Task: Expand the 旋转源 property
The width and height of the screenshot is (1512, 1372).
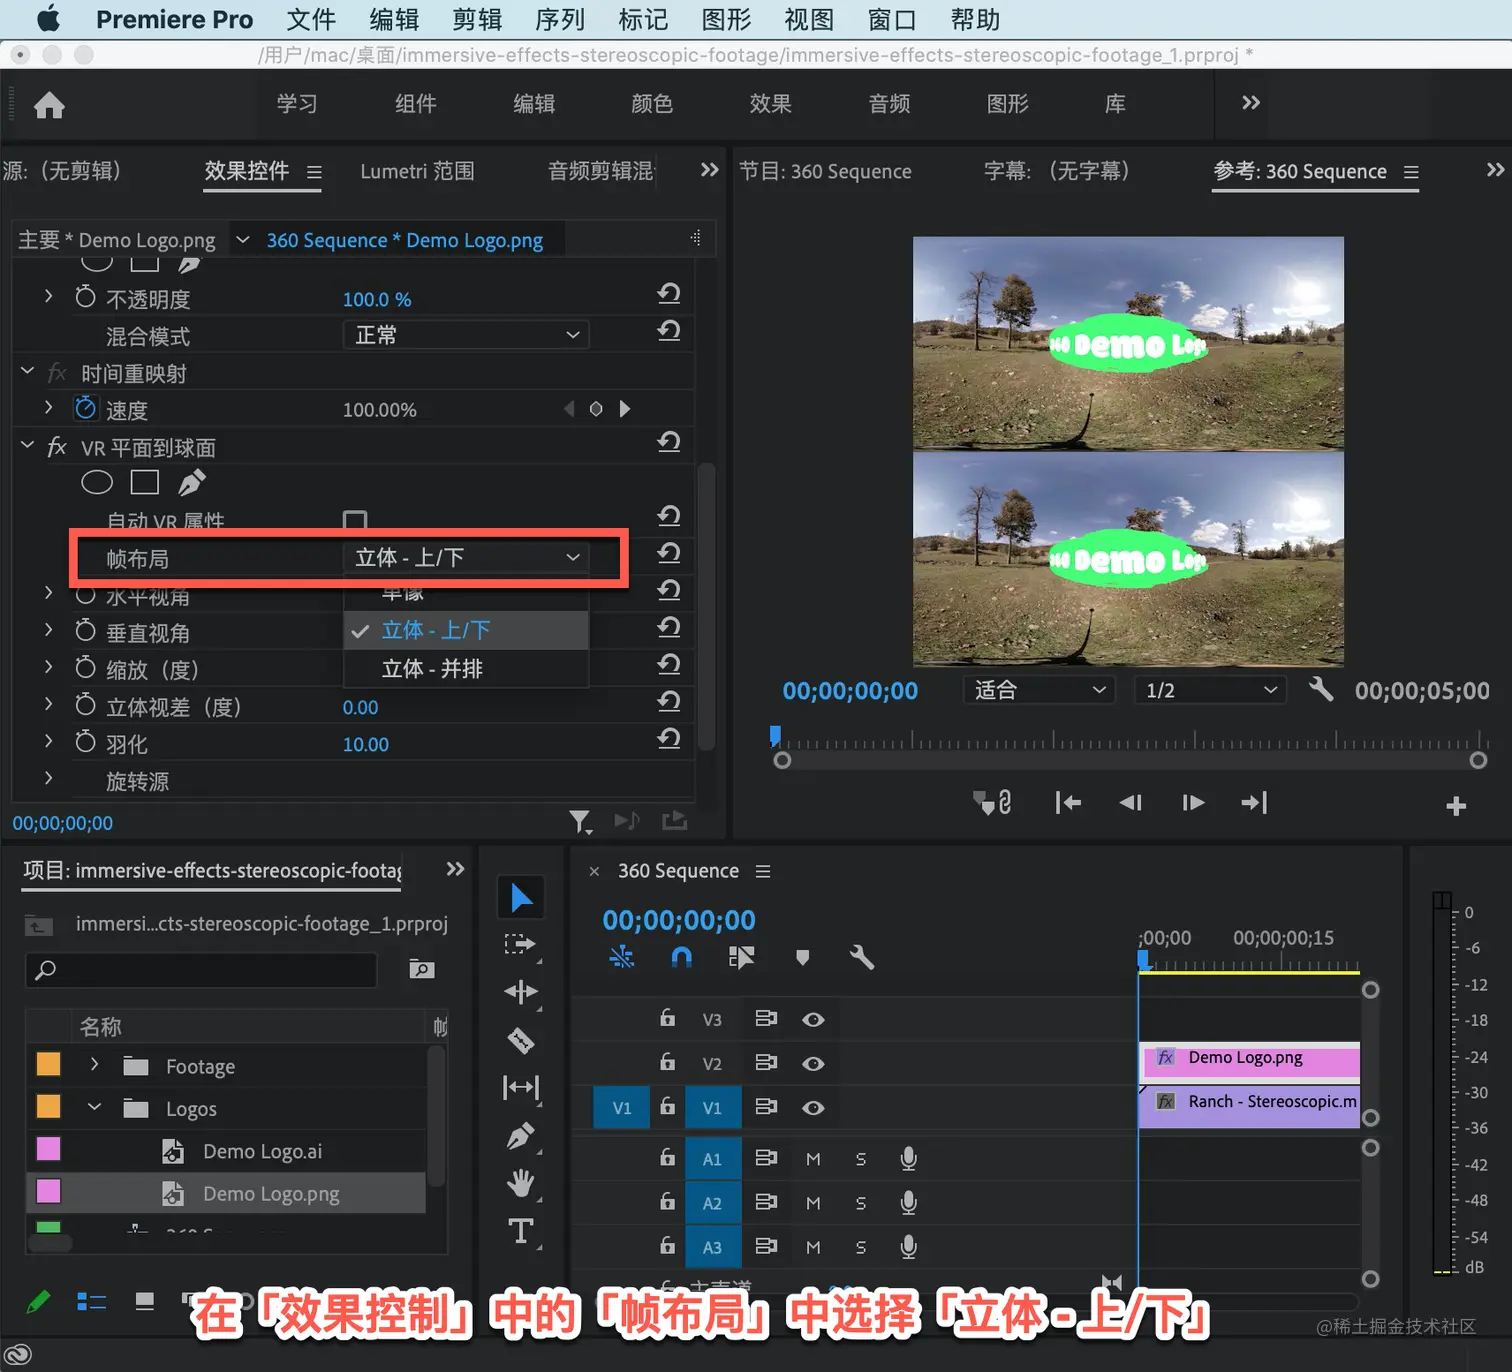Action: [x=48, y=779]
